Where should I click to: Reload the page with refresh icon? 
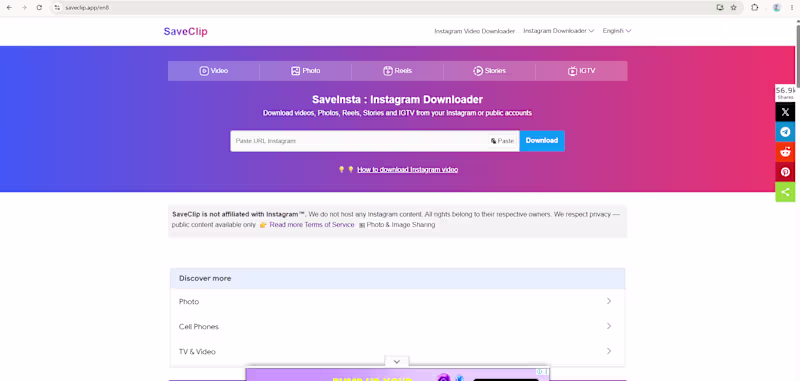point(39,8)
